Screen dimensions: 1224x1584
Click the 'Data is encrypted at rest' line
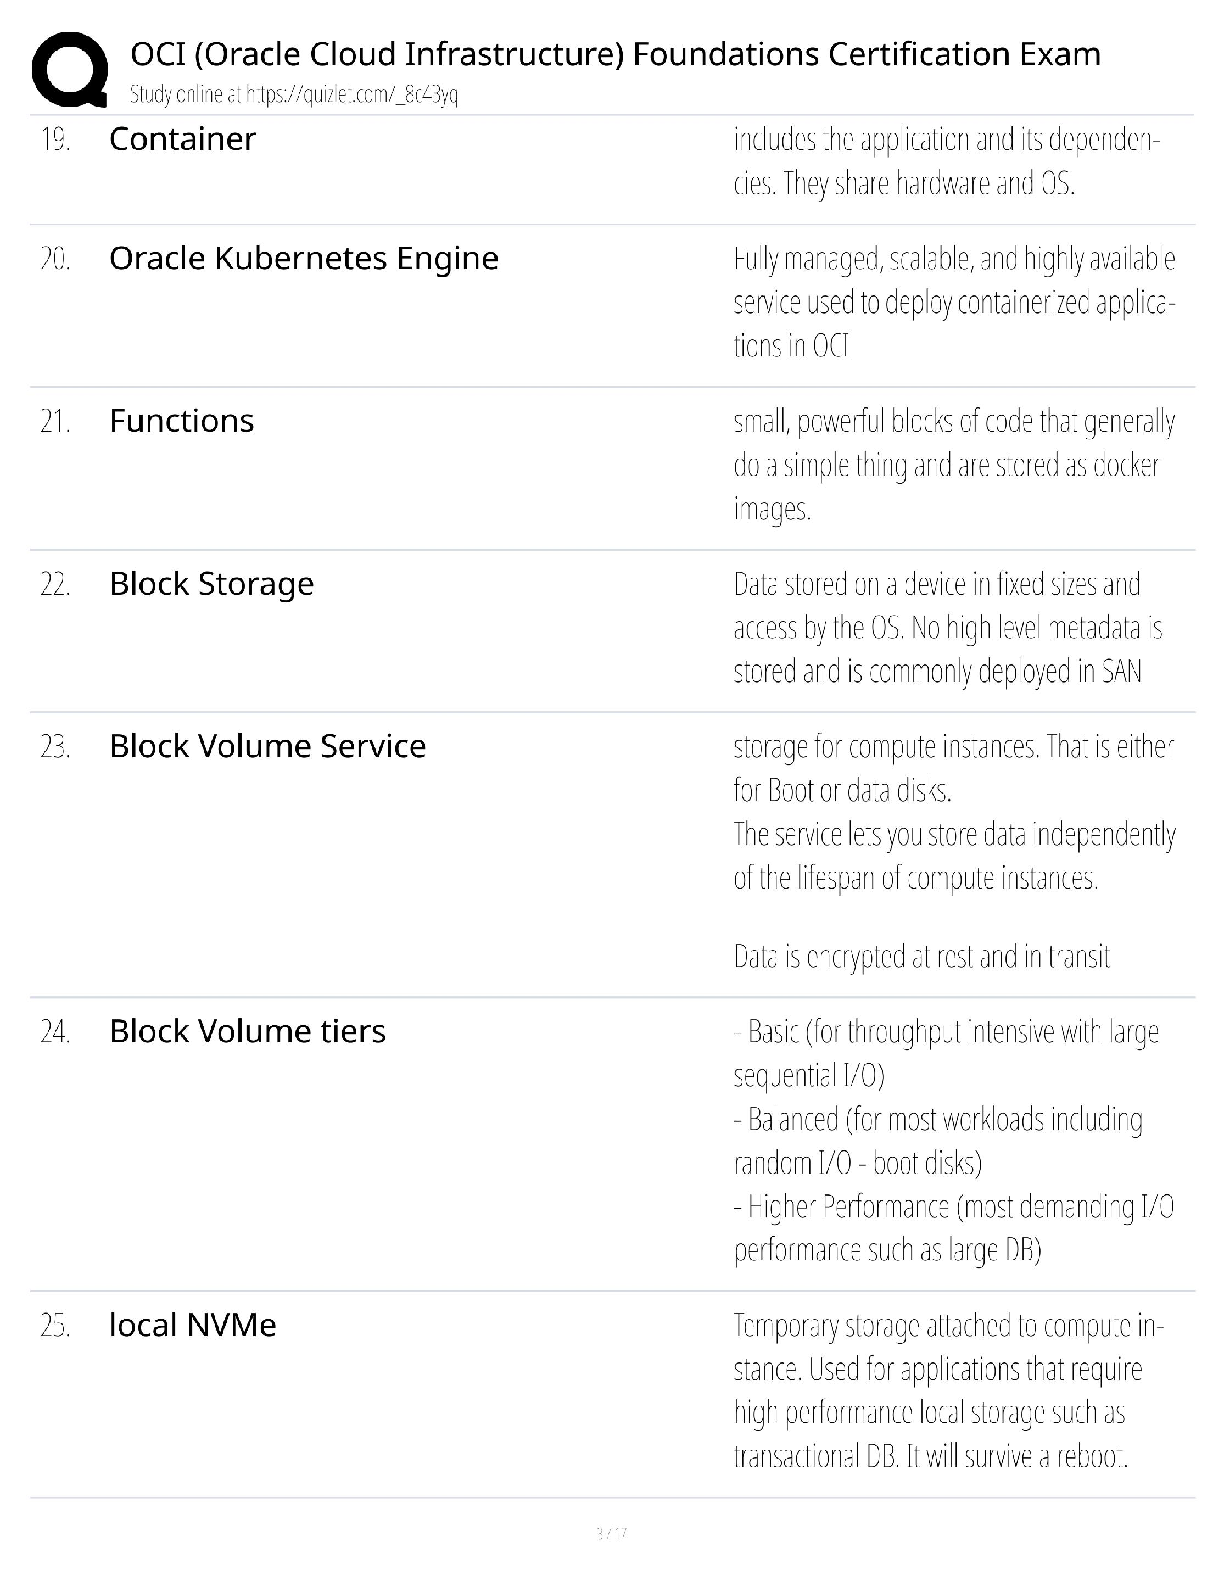(x=921, y=957)
